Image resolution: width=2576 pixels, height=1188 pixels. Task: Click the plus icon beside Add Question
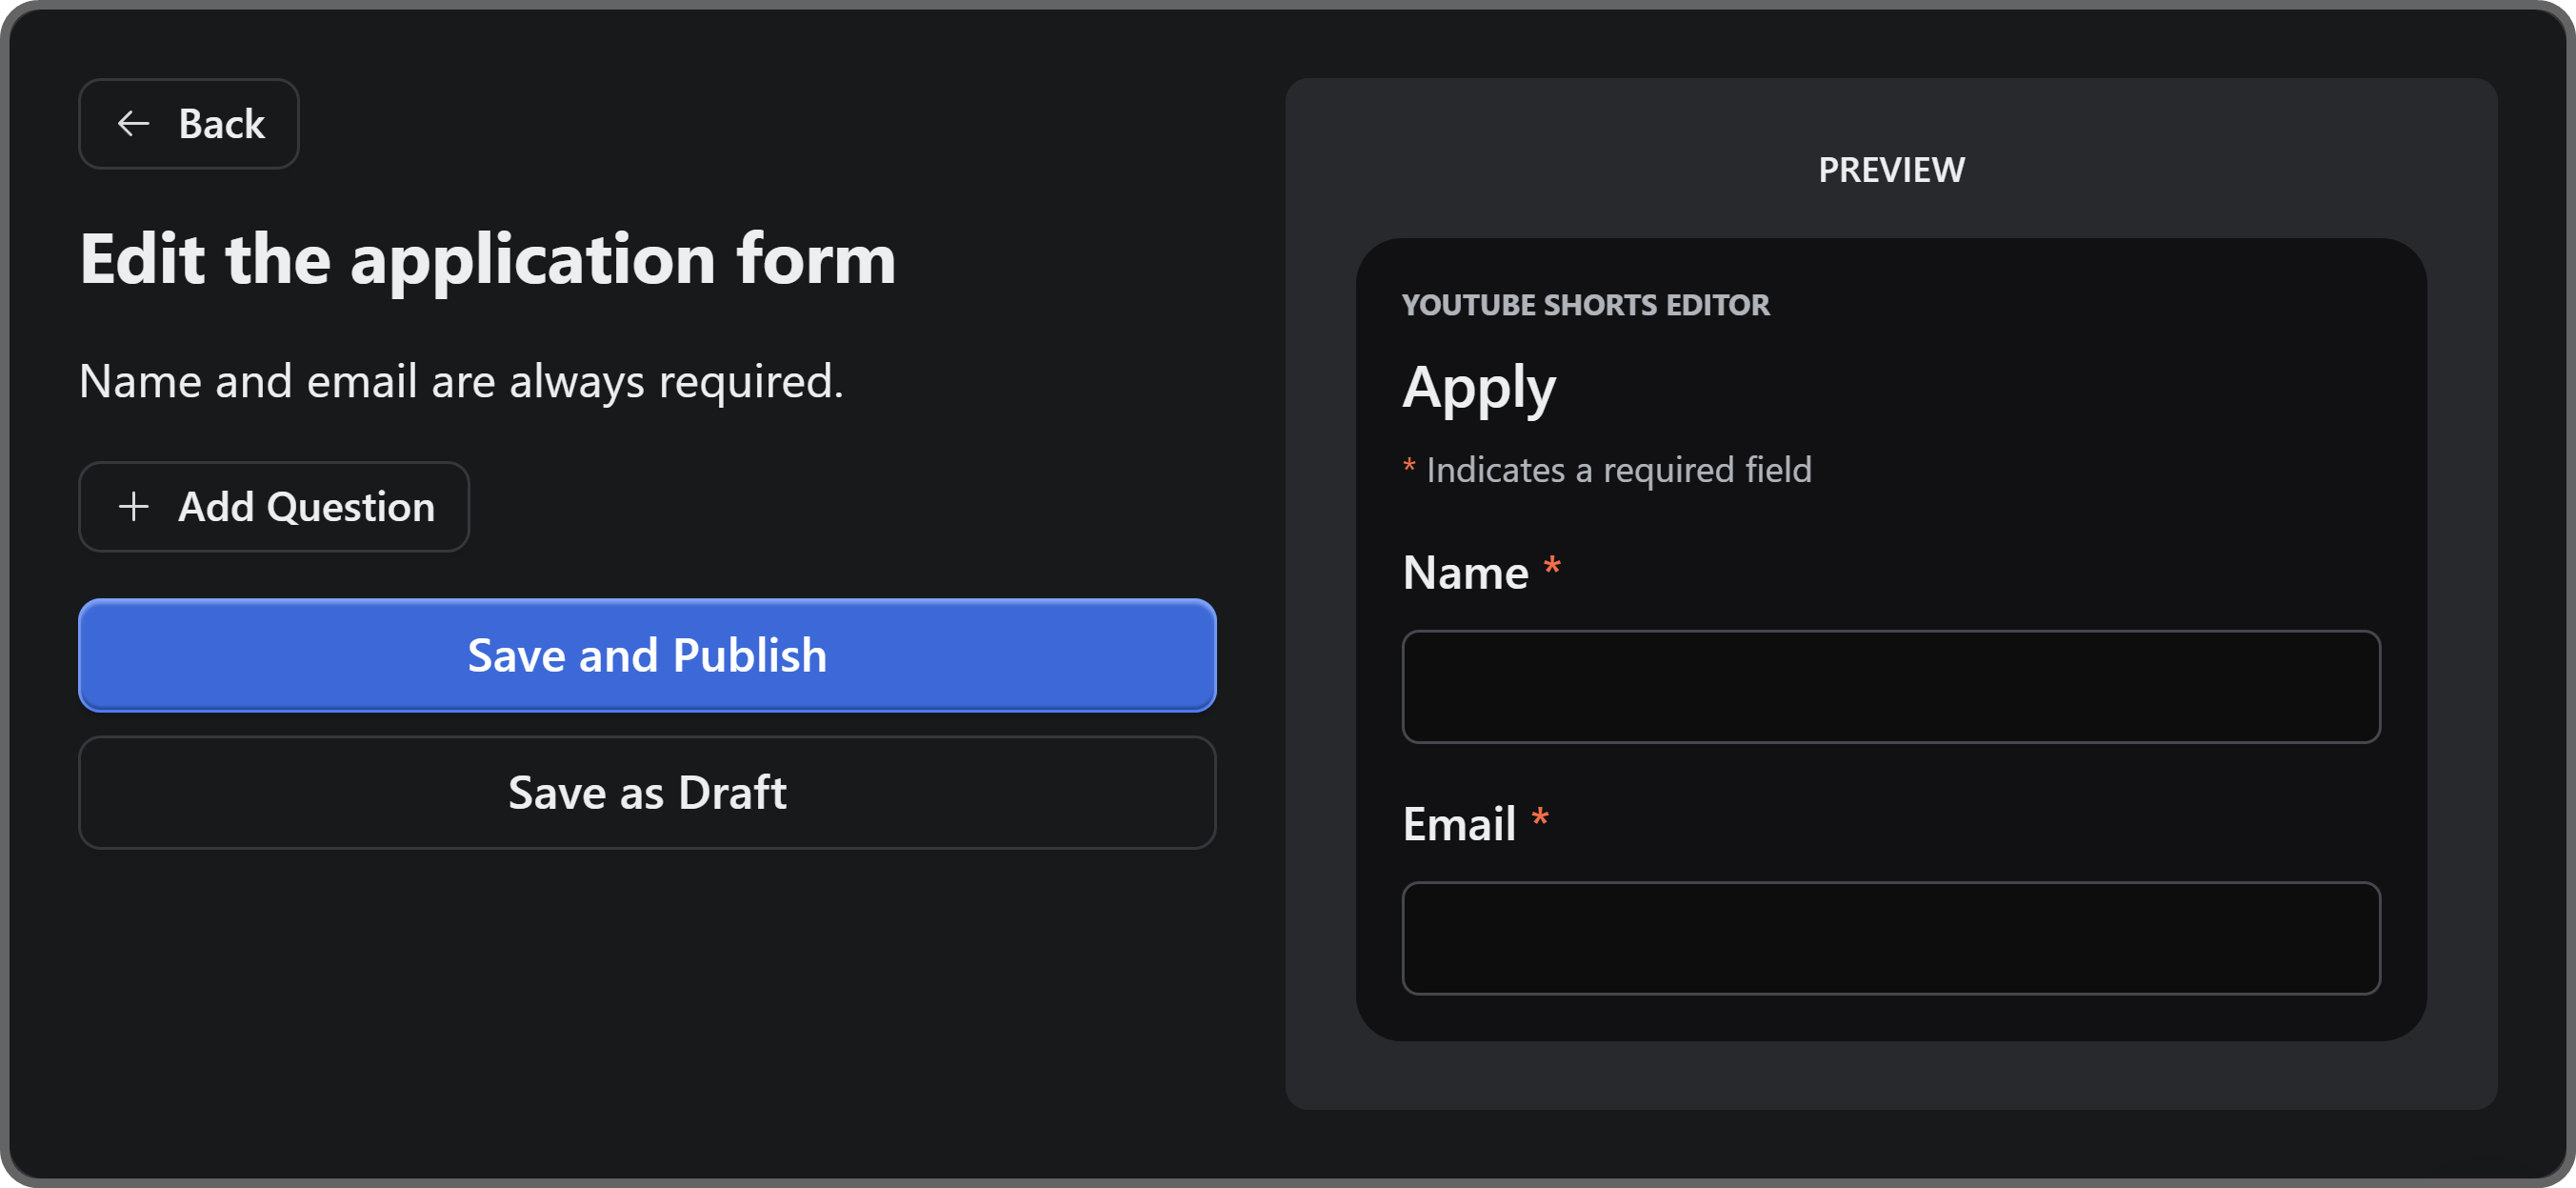click(x=134, y=507)
